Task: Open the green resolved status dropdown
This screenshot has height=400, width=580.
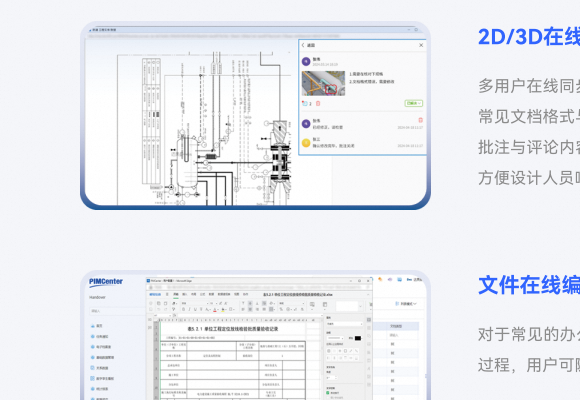Action: coord(414,103)
